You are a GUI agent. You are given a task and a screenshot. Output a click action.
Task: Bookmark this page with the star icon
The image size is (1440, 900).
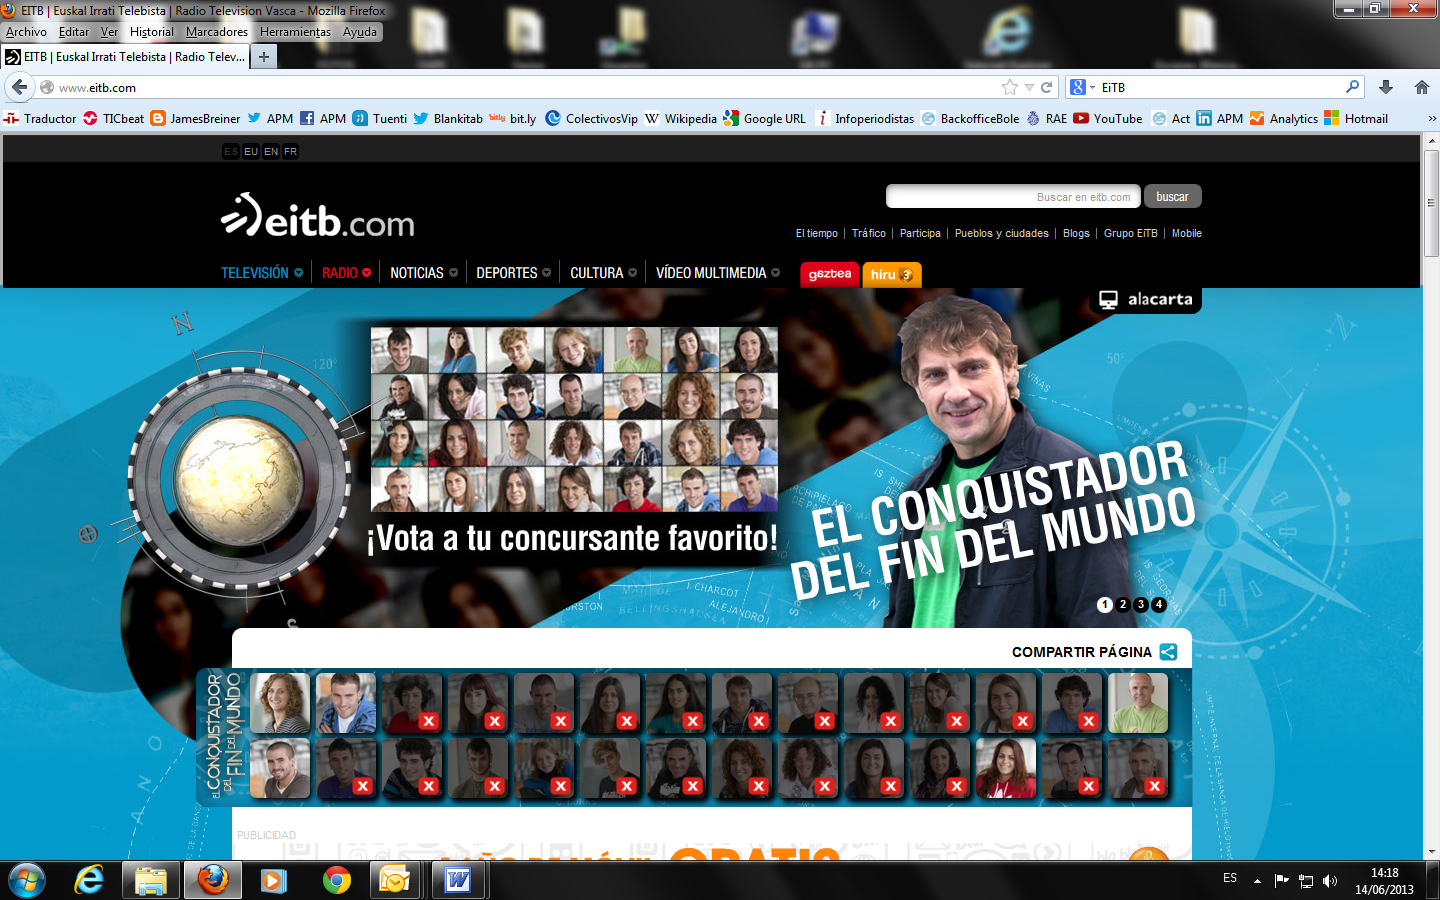(x=1010, y=87)
